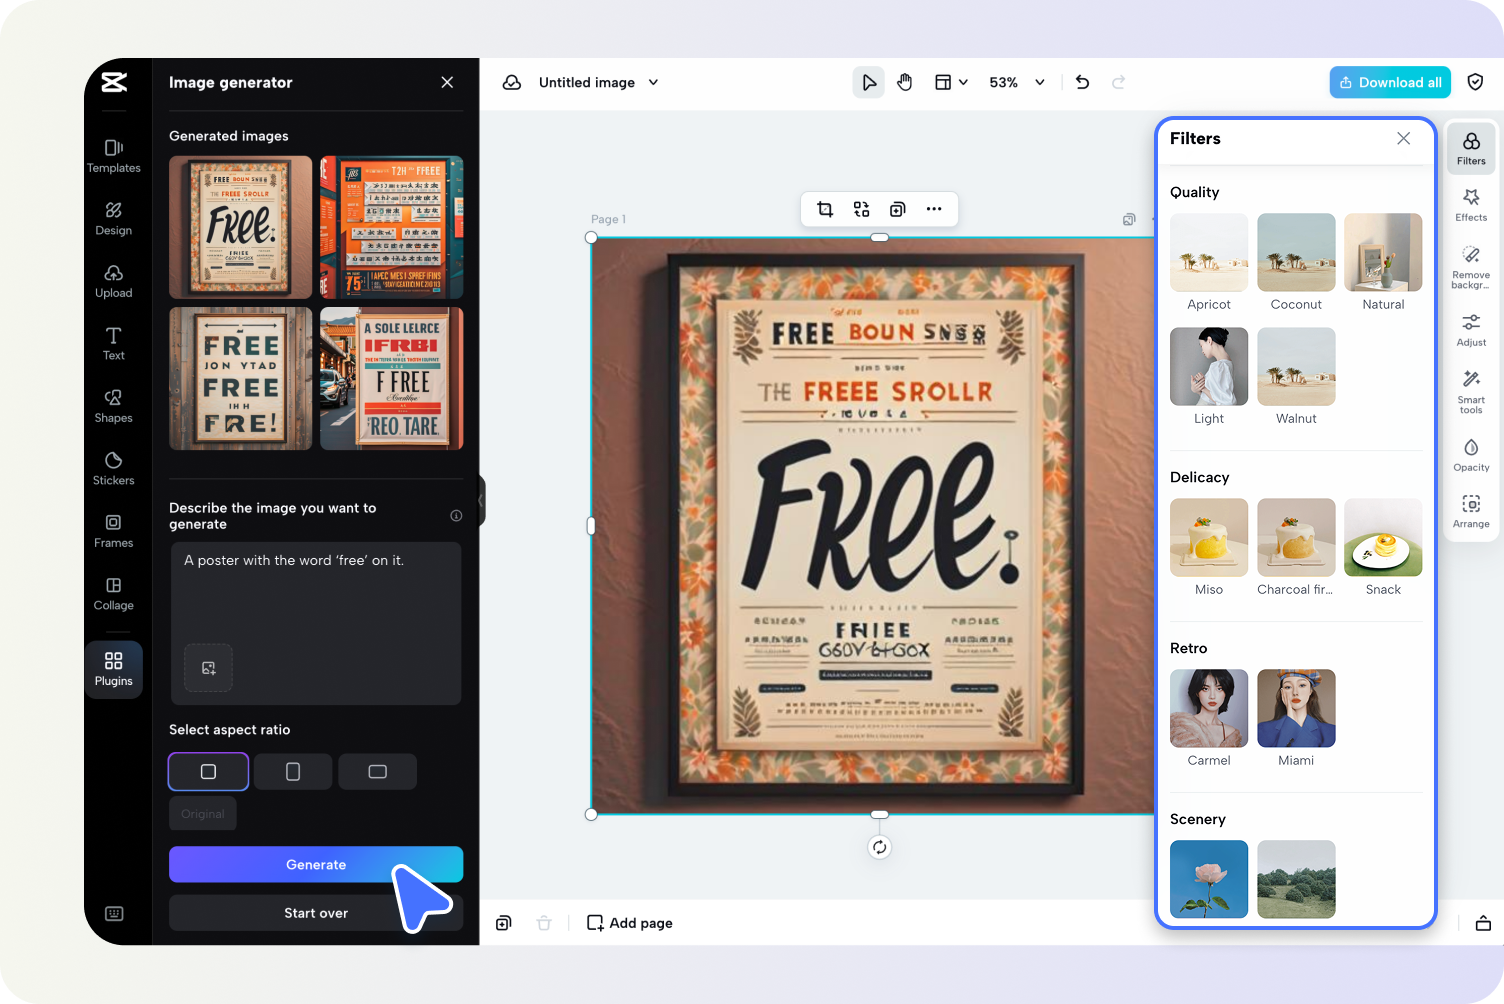This screenshot has width=1504, height=1004.
Task: Click the Download all button
Action: click(x=1390, y=83)
